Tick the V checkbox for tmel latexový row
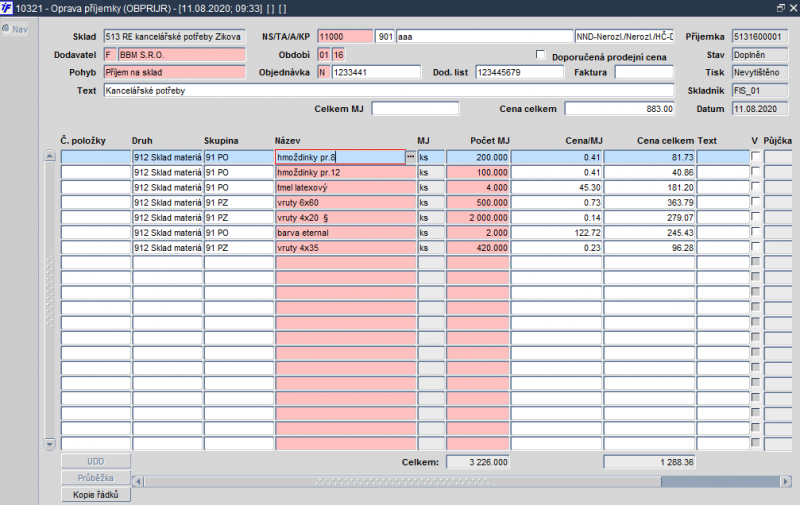 click(x=755, y=187)
